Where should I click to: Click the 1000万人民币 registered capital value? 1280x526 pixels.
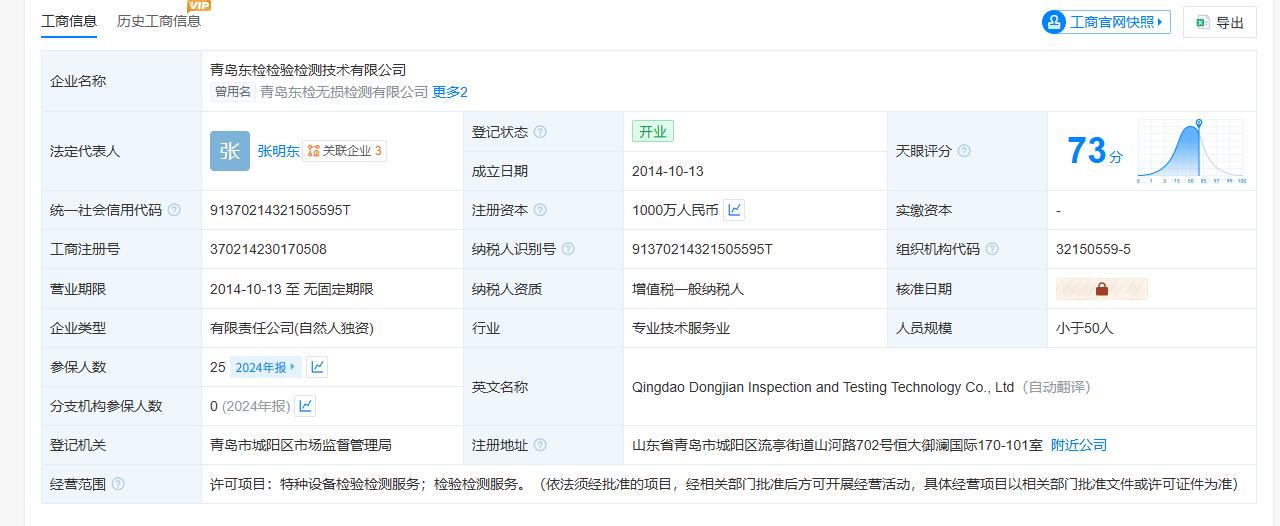[675, 210]
